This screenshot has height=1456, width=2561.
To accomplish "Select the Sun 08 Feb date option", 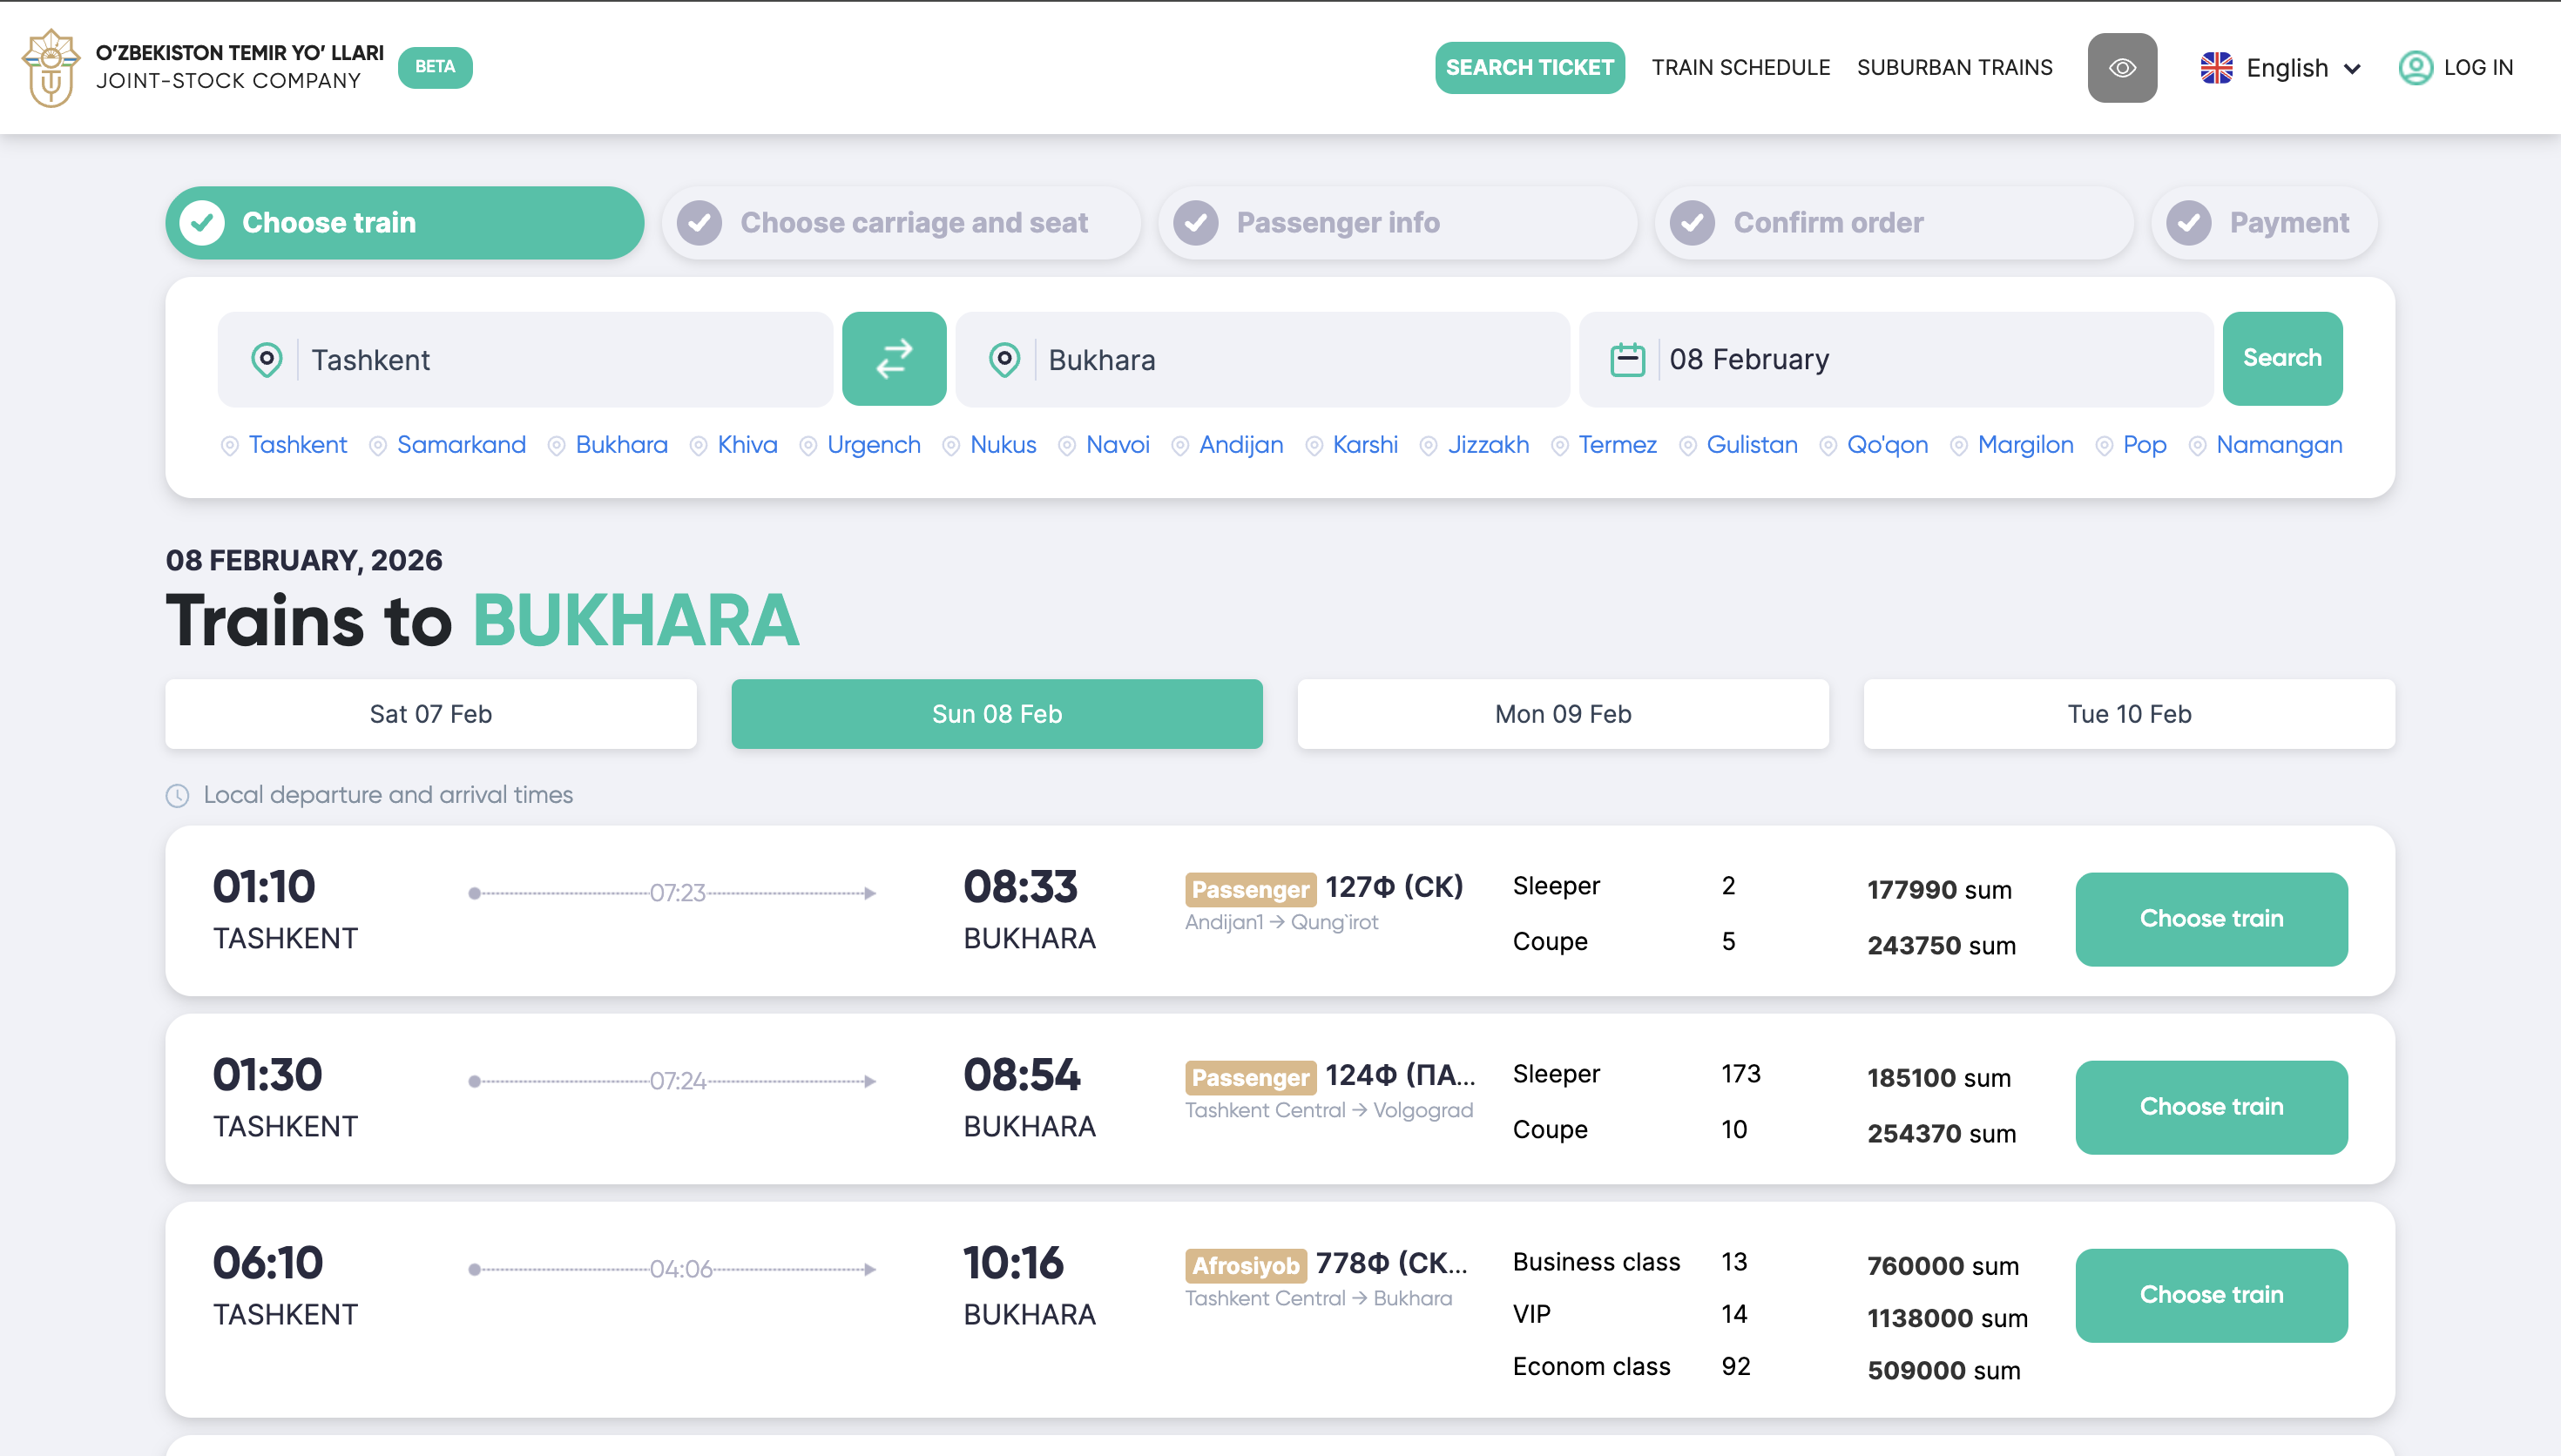I will click(996, 714).
